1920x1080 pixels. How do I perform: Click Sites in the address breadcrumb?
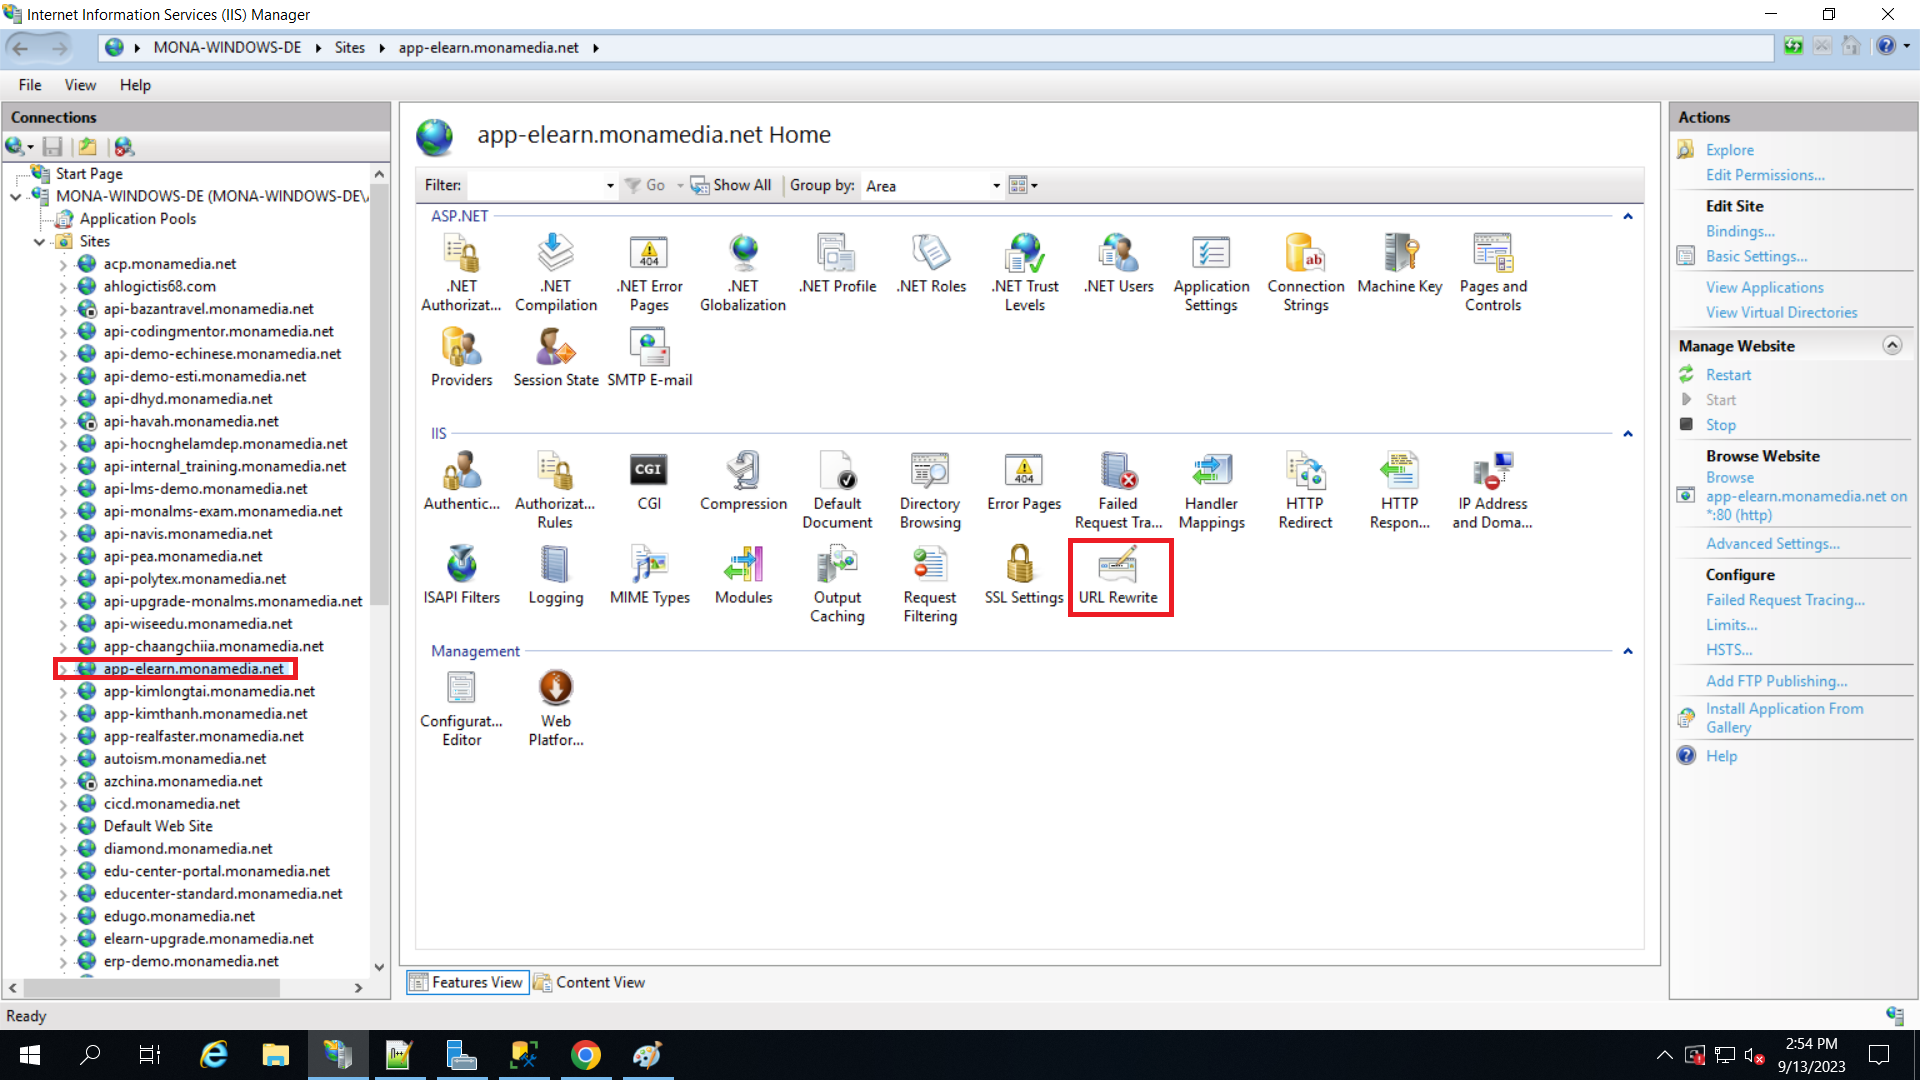pos(349,47)
